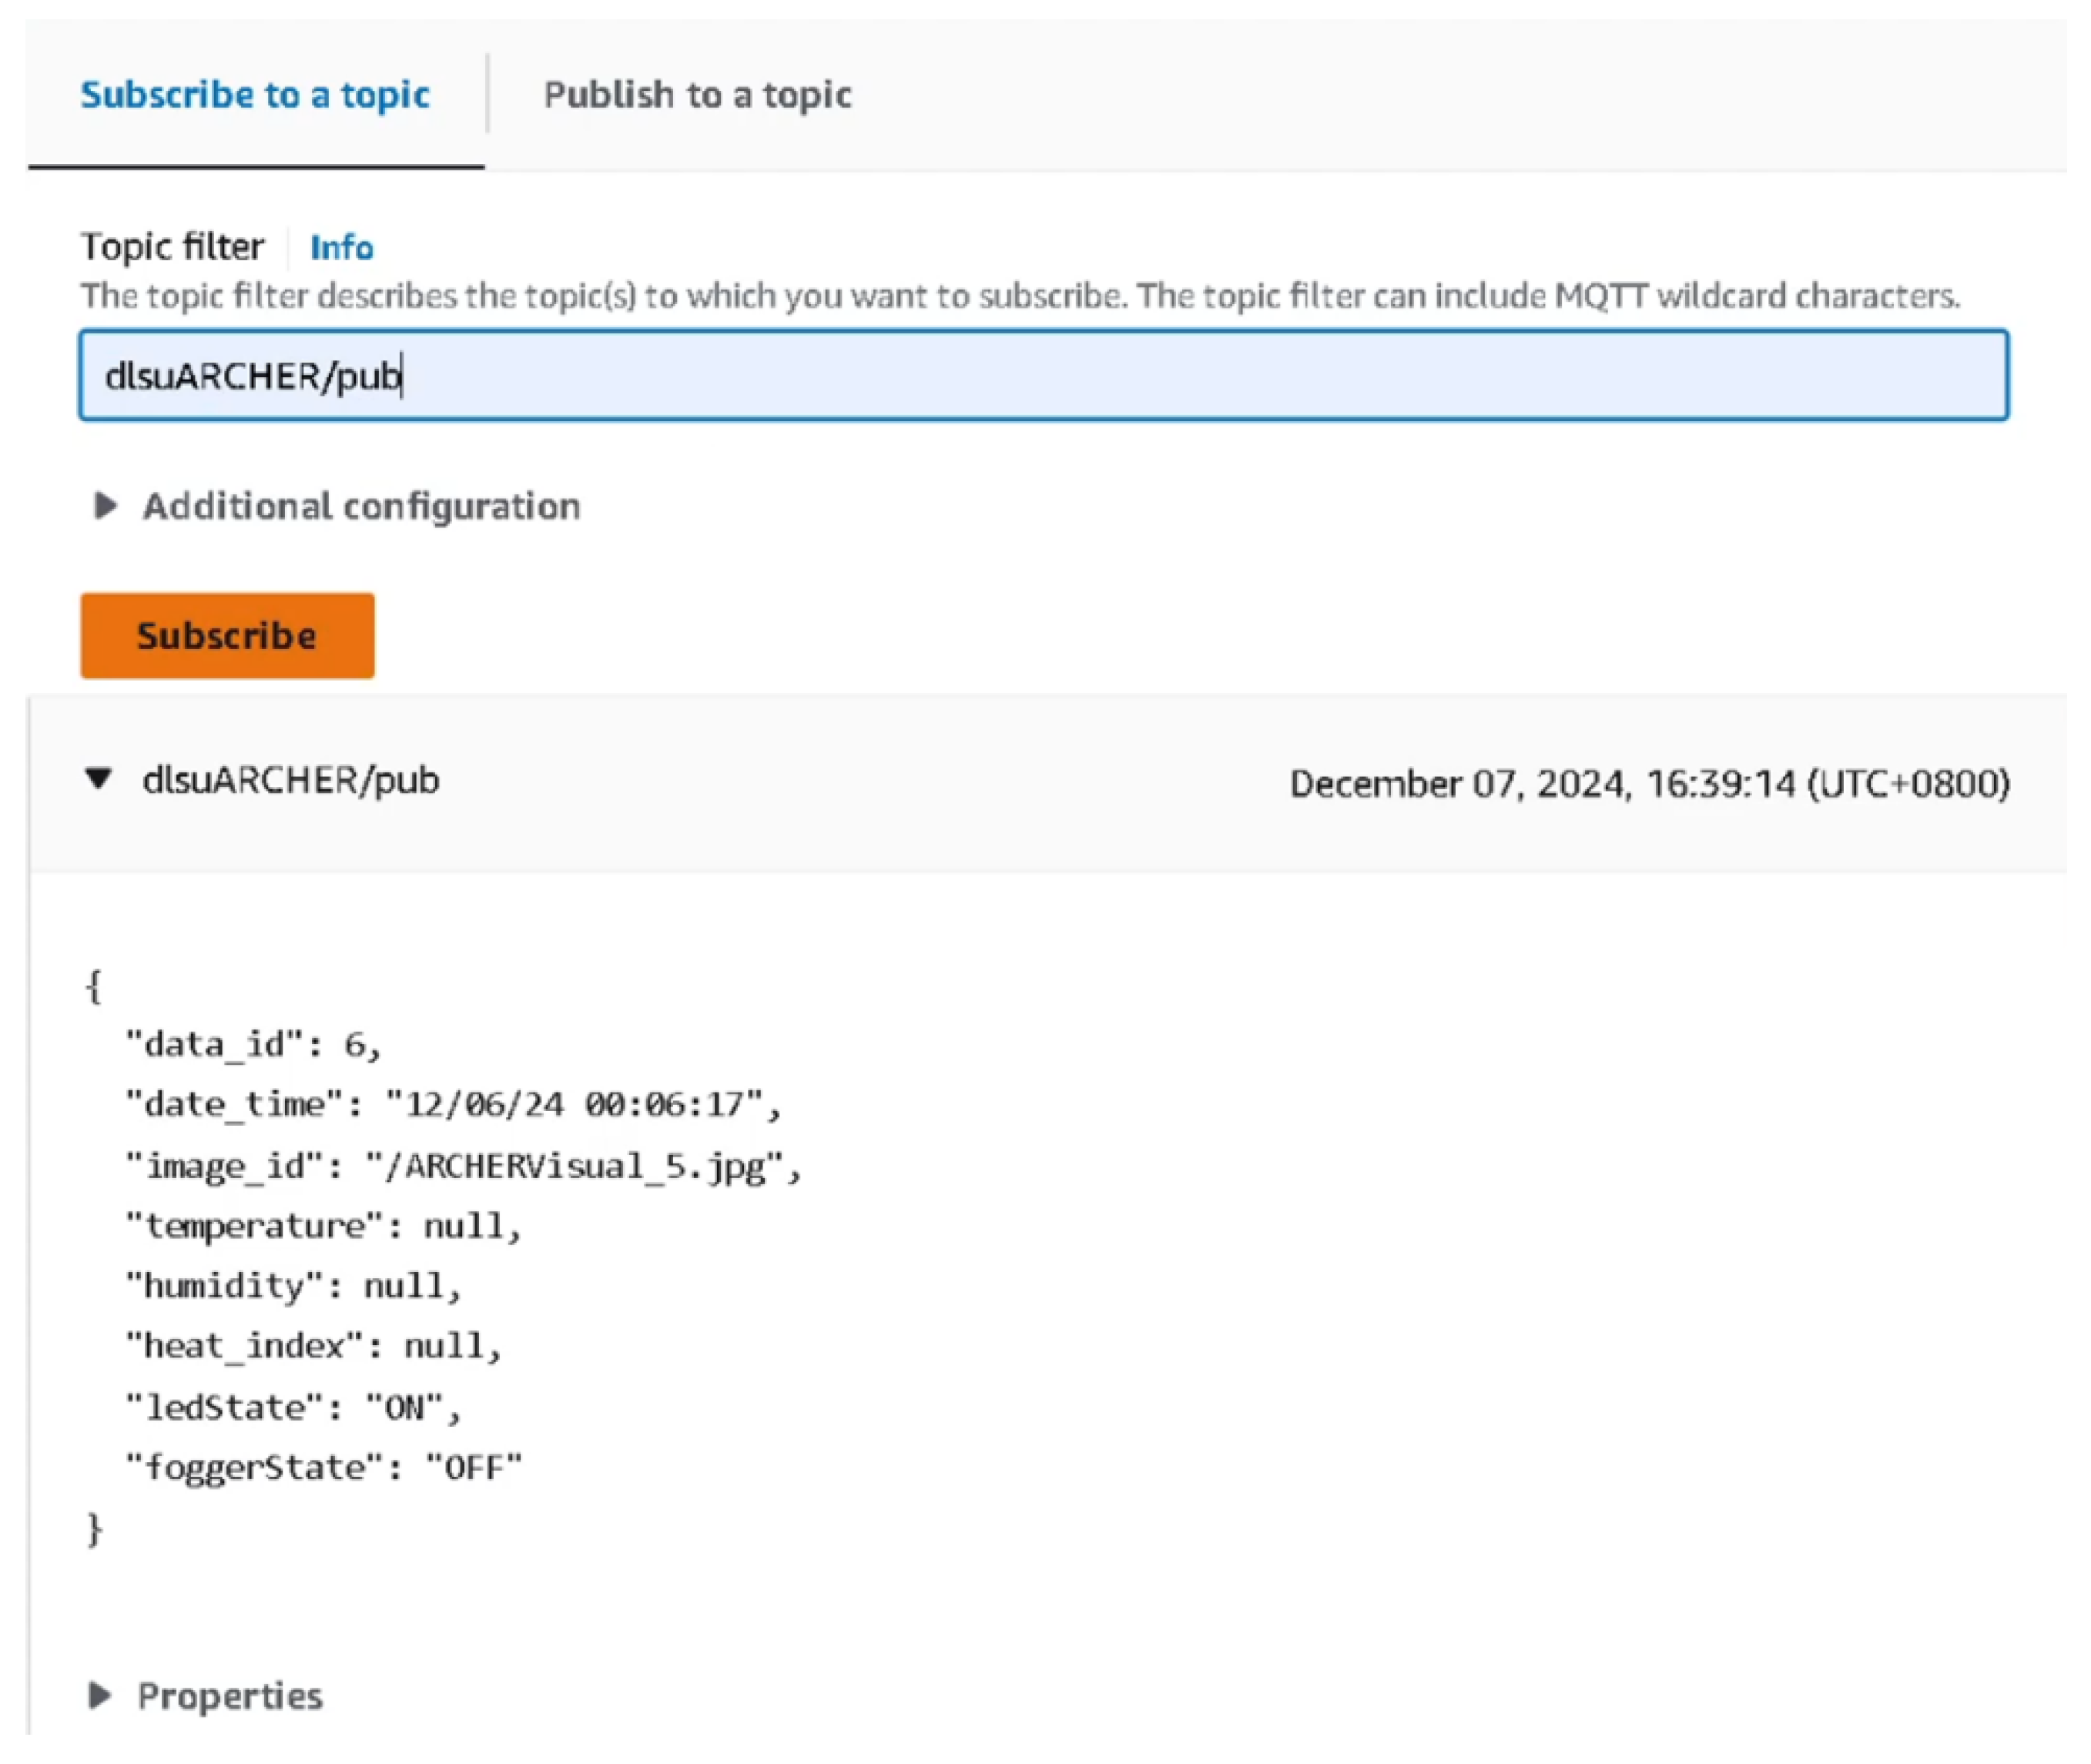Screen dimensions: 2091x1764
Task: Open the Topic filter Info link
Action: click(x=341, y=247)
